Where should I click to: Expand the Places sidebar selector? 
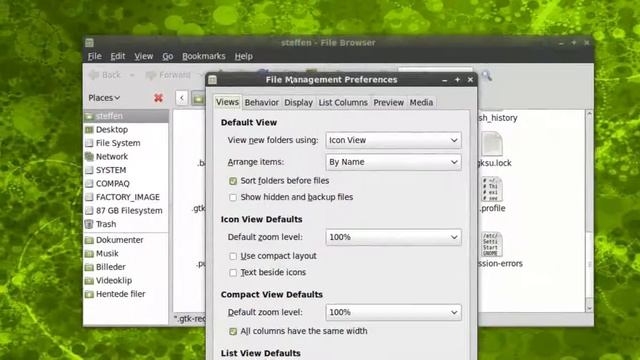pyautogui.click(x=104, y=98)
